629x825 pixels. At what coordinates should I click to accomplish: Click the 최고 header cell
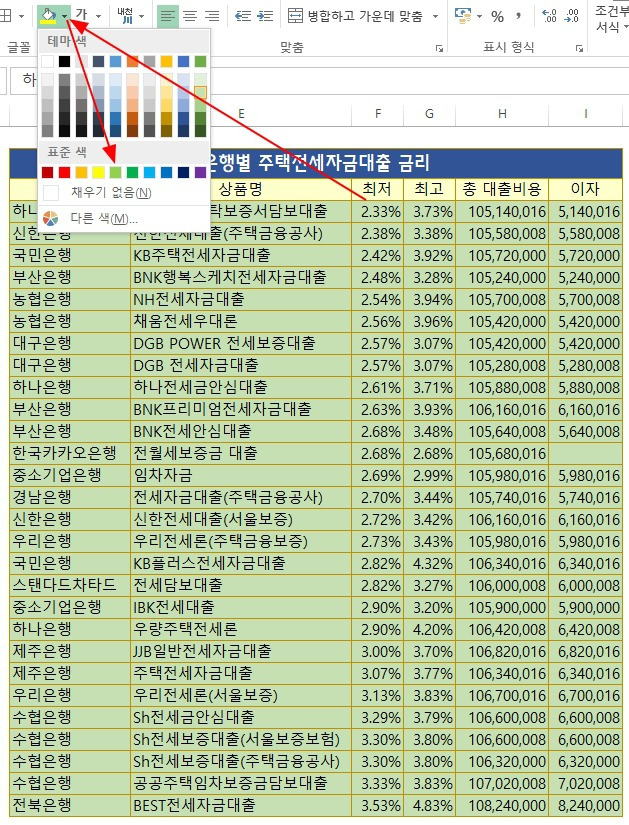coord(430,189)
